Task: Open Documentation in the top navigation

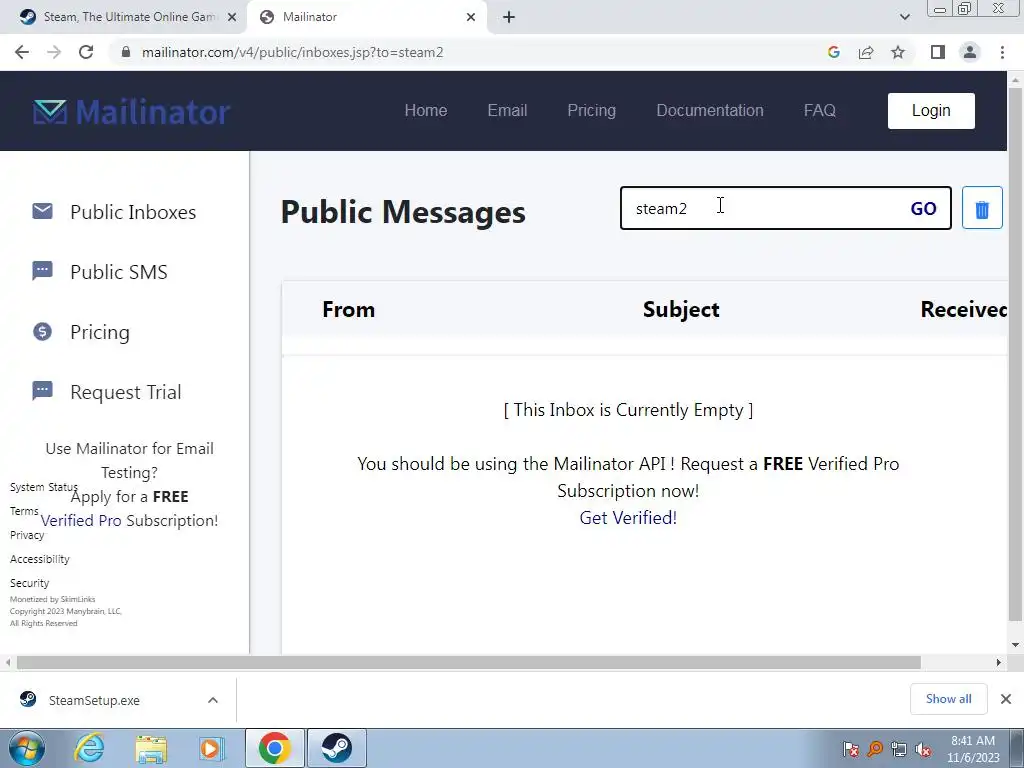Action: click(710, 110)
